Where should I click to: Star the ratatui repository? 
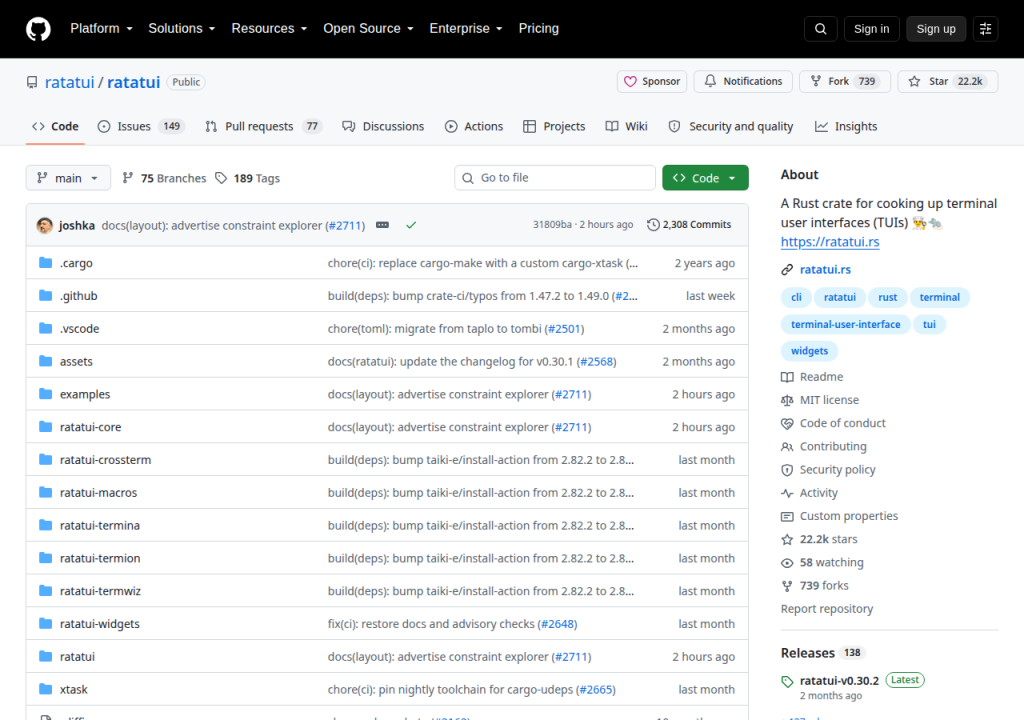pyautogui.click(x=948, y=82)
